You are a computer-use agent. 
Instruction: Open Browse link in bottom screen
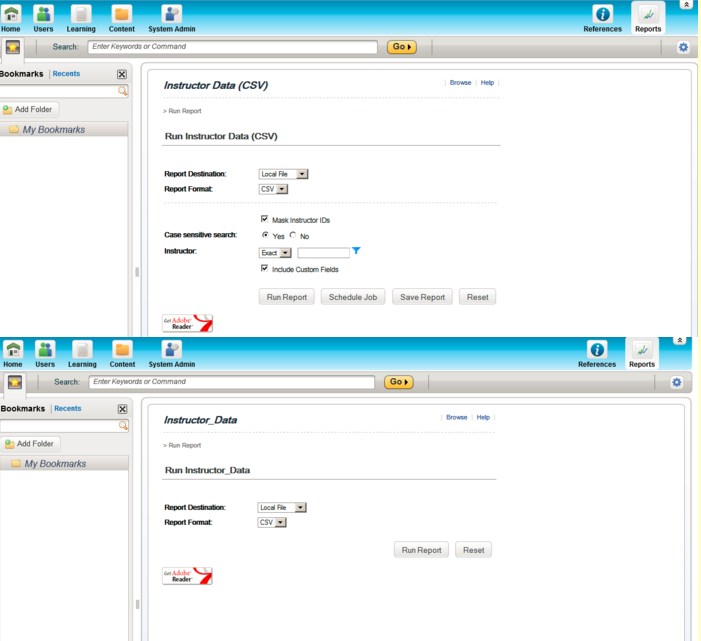point(456,417)
